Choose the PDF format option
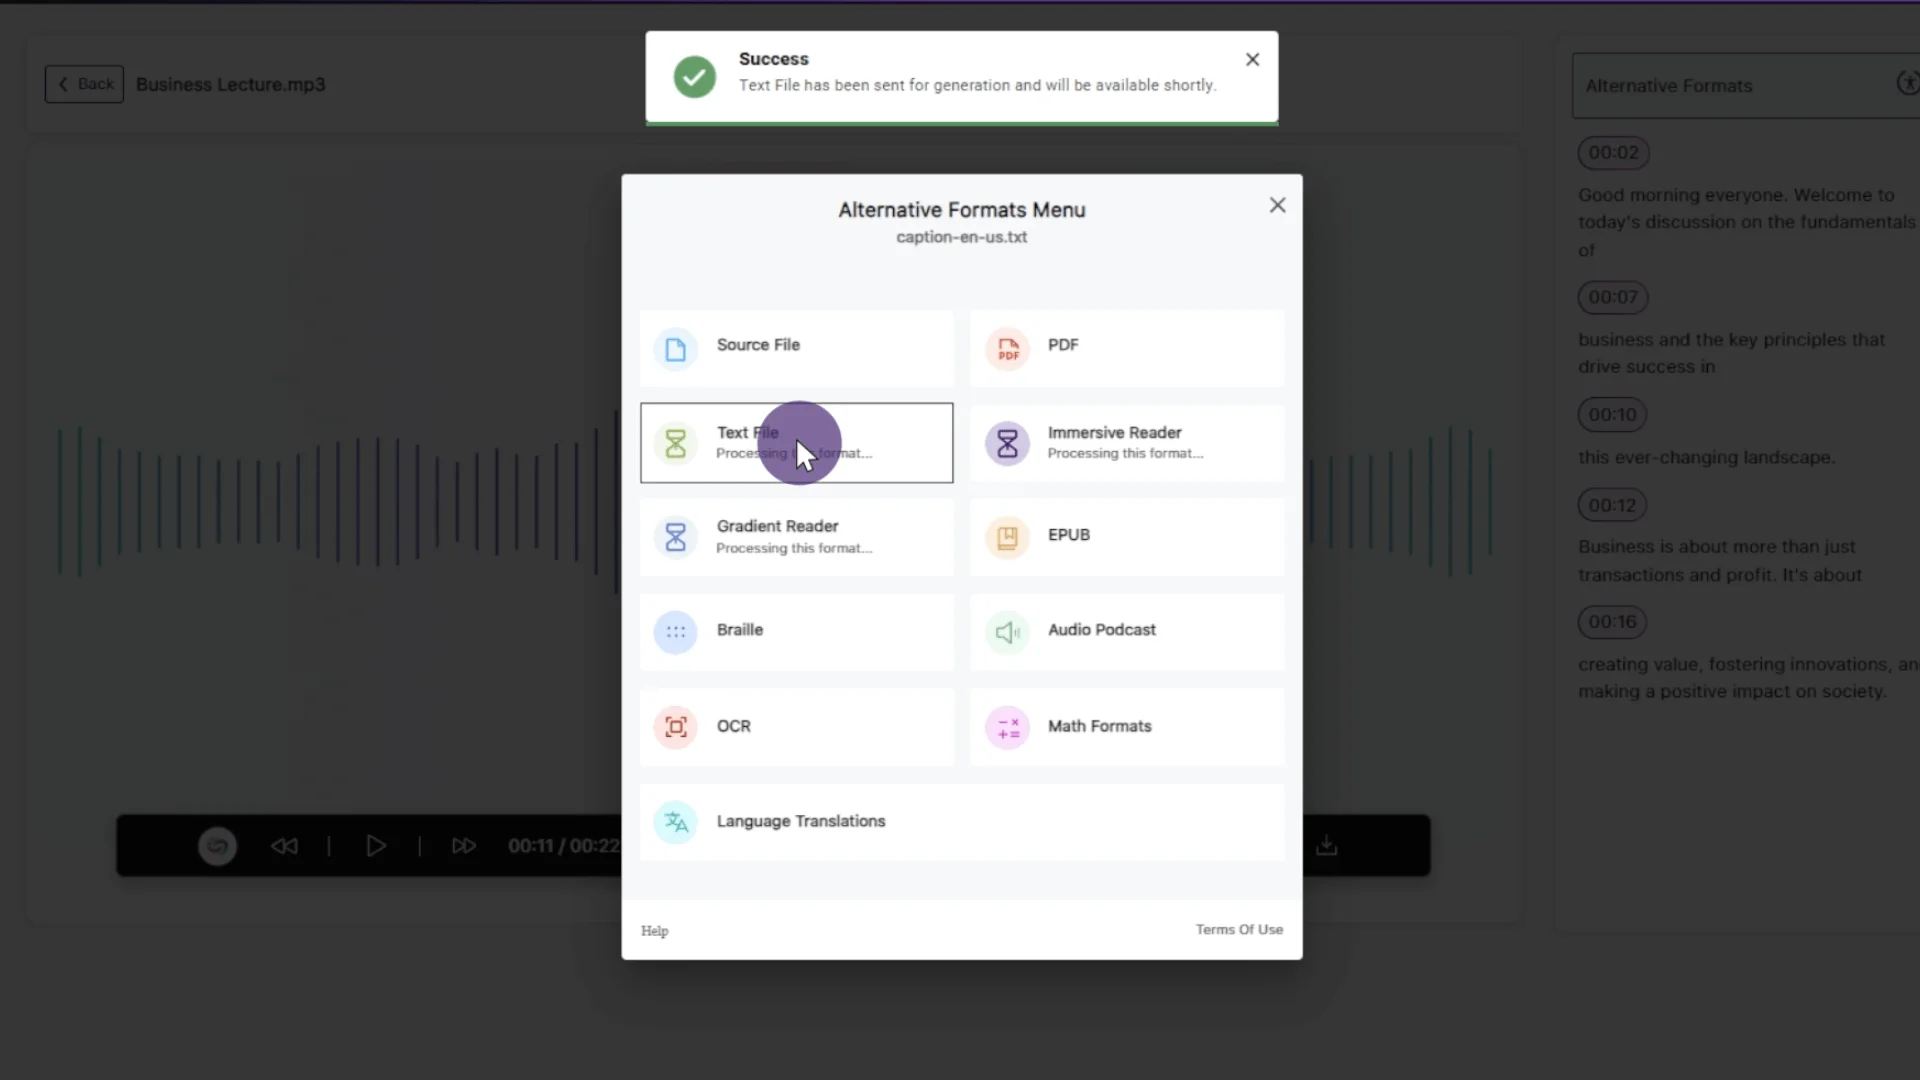The width and height of the screenshot is (1920, 1080). point(1127,347)
